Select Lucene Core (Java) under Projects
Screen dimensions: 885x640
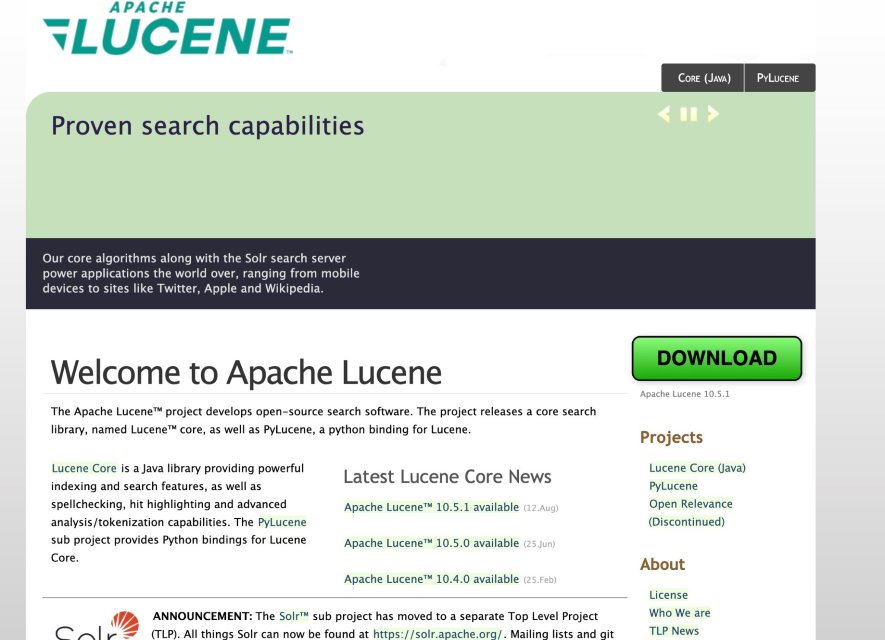pyautogui.click(x=697, y=468)
